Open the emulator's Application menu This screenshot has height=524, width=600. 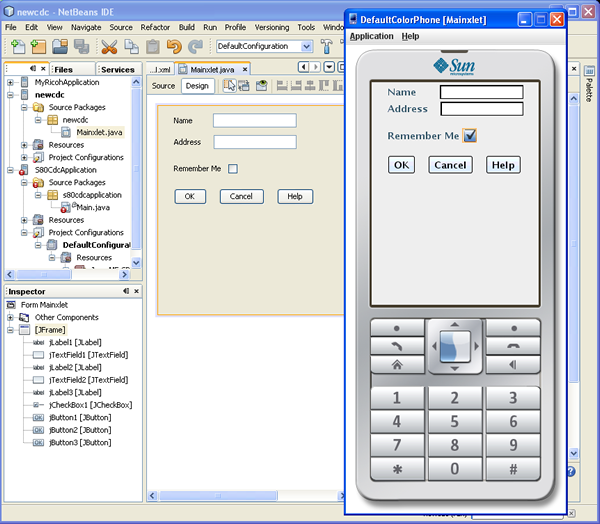point(371,36)
